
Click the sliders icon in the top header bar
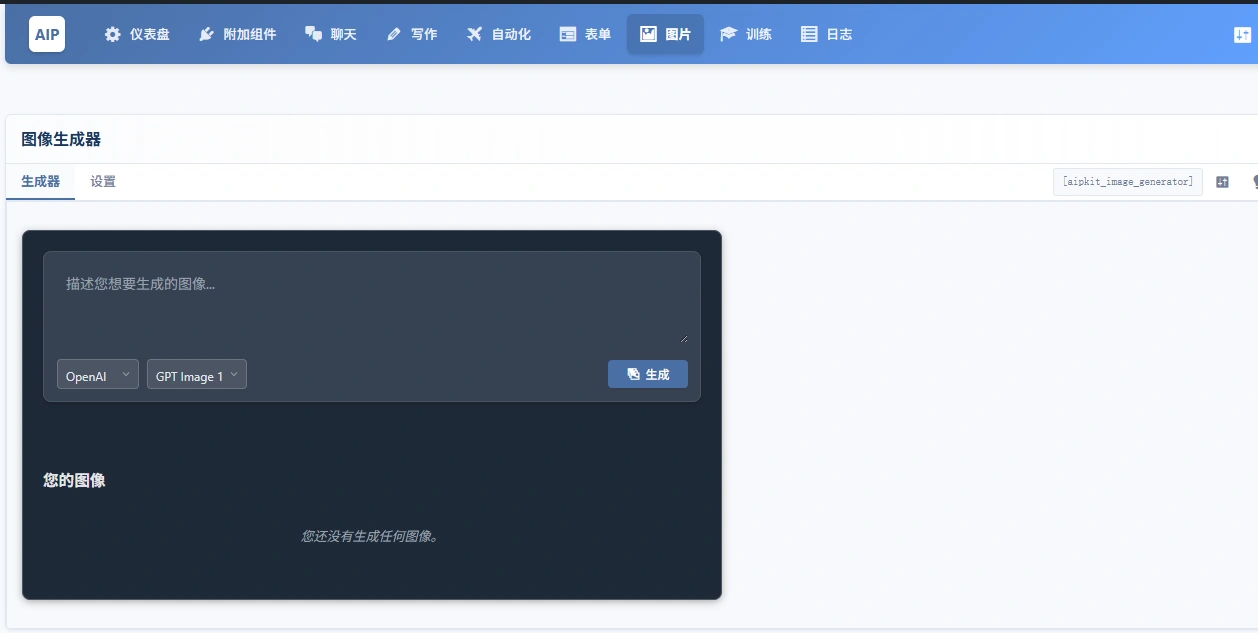pyautogui.click(x=1242, y=34)
